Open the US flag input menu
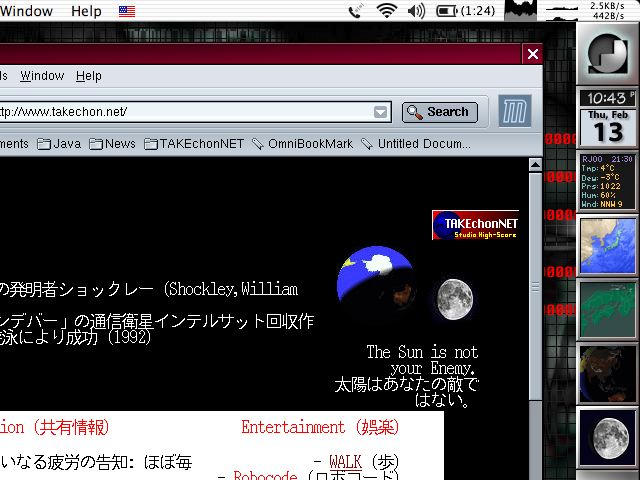 click(127, 11)
